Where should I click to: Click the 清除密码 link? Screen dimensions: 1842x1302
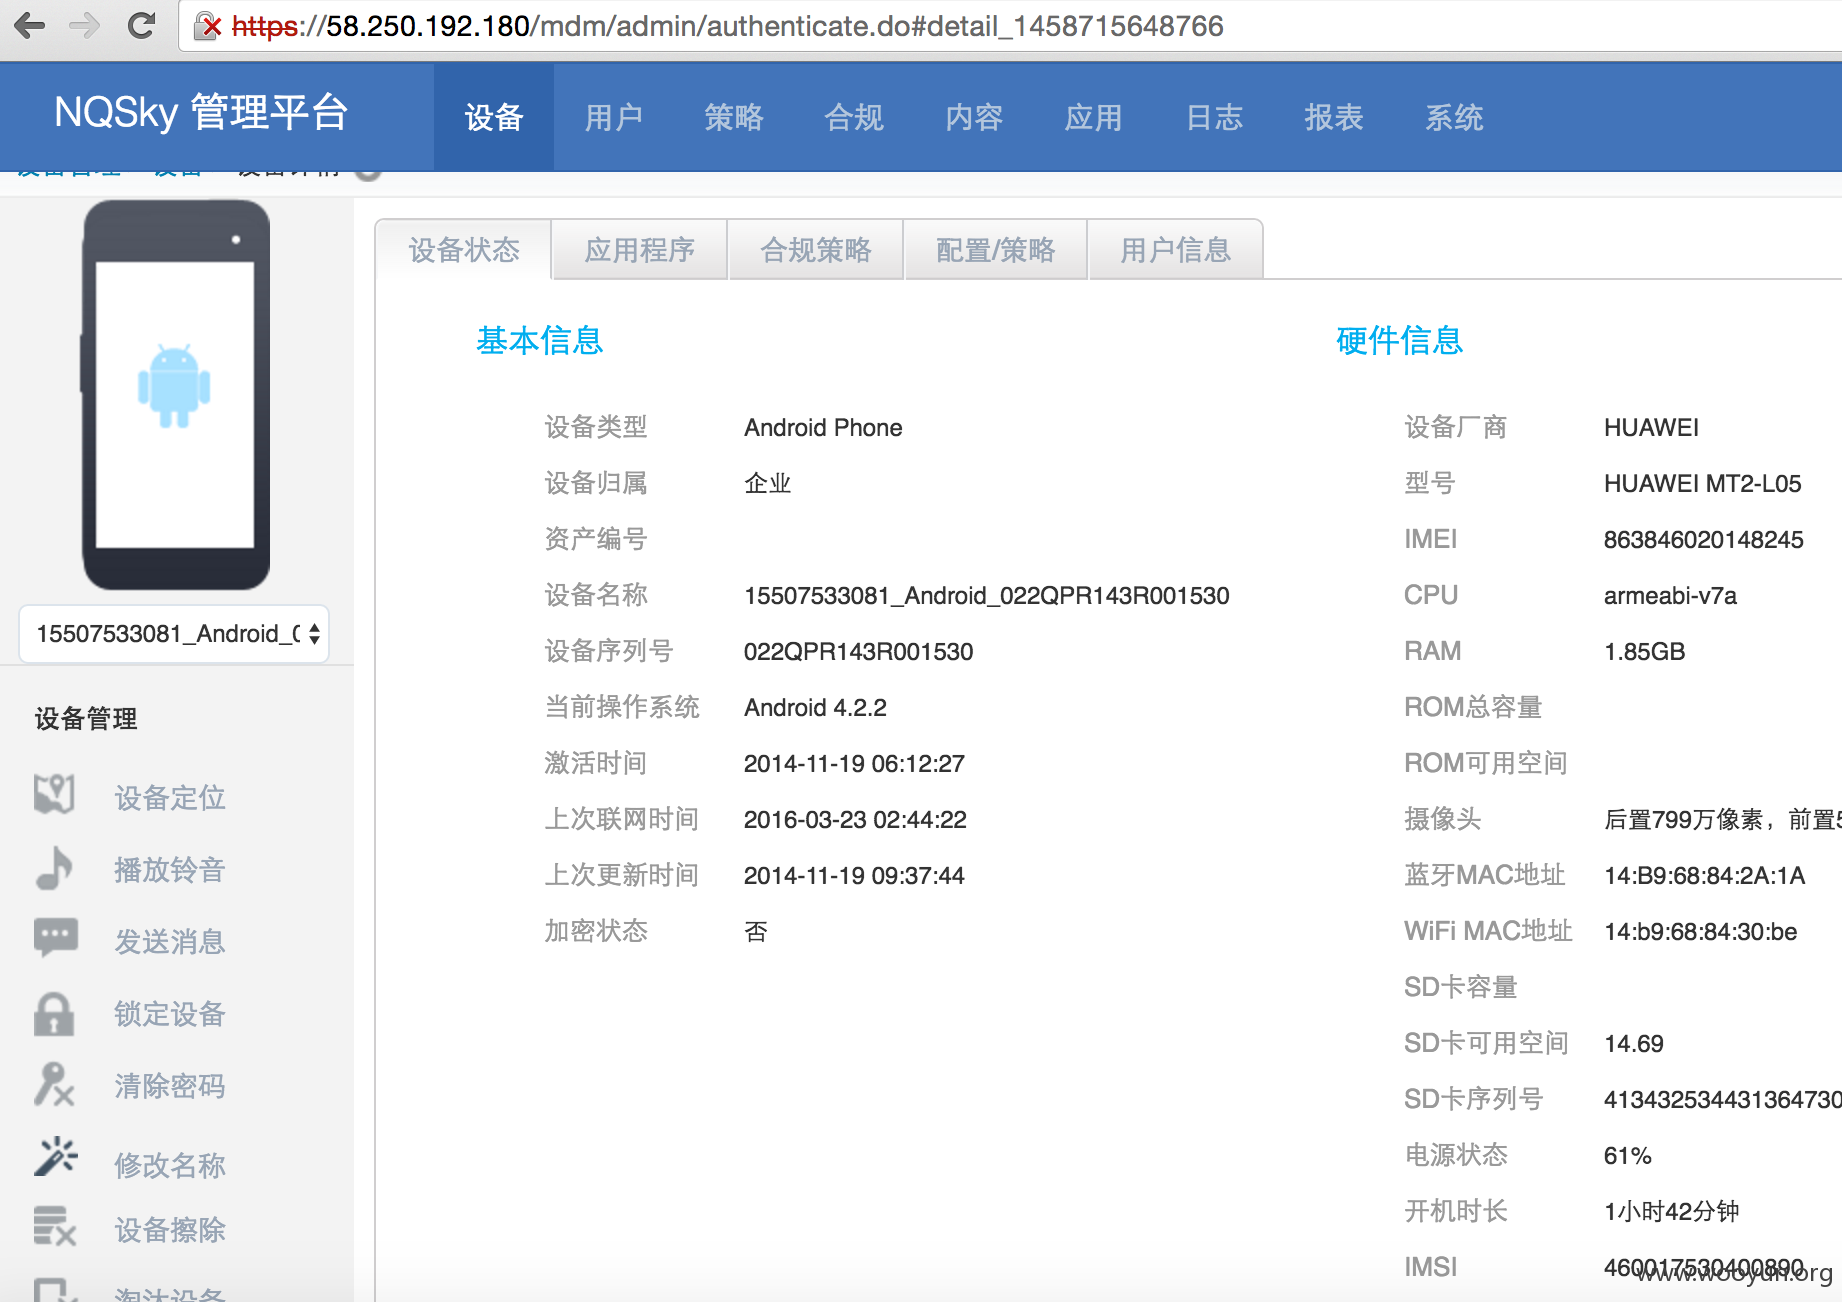click(x=170, y=1086)
